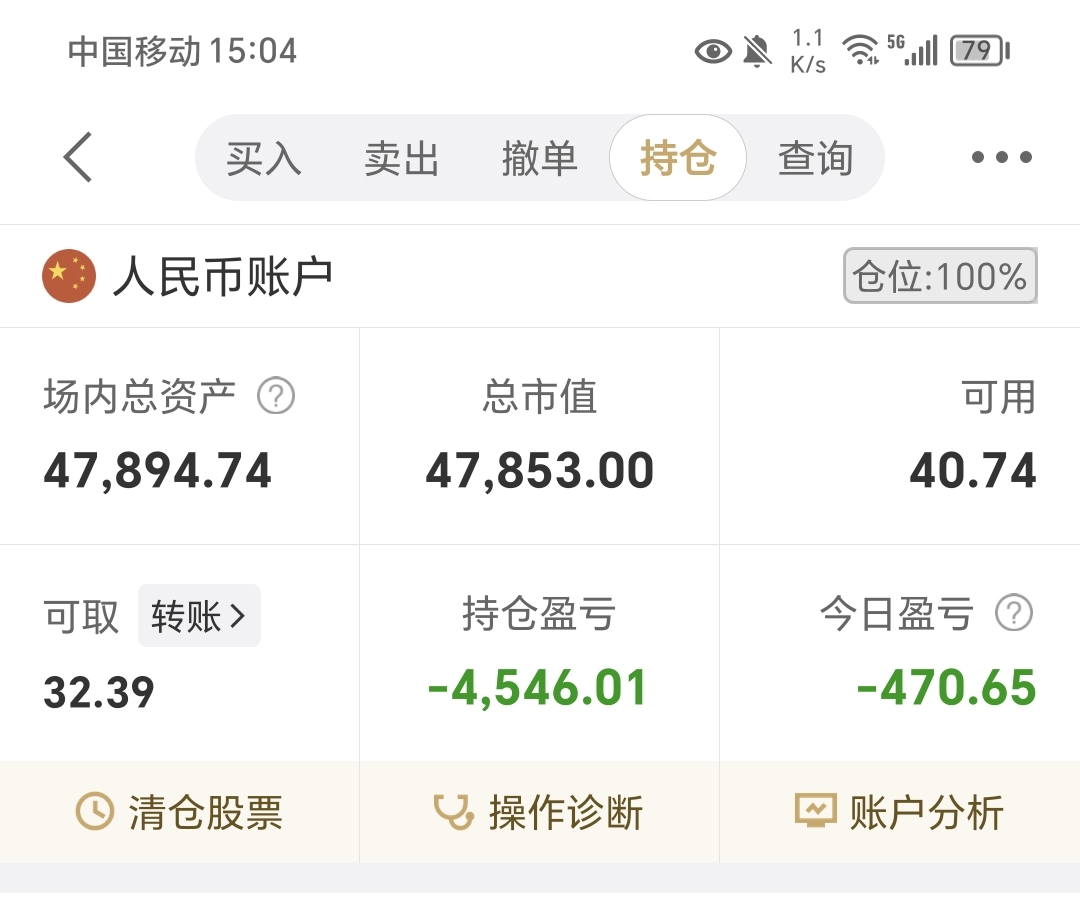Viewport: 1080px width, 907px height.
Task: Switch to the 查询 tab
Action: tap(816, 158)
